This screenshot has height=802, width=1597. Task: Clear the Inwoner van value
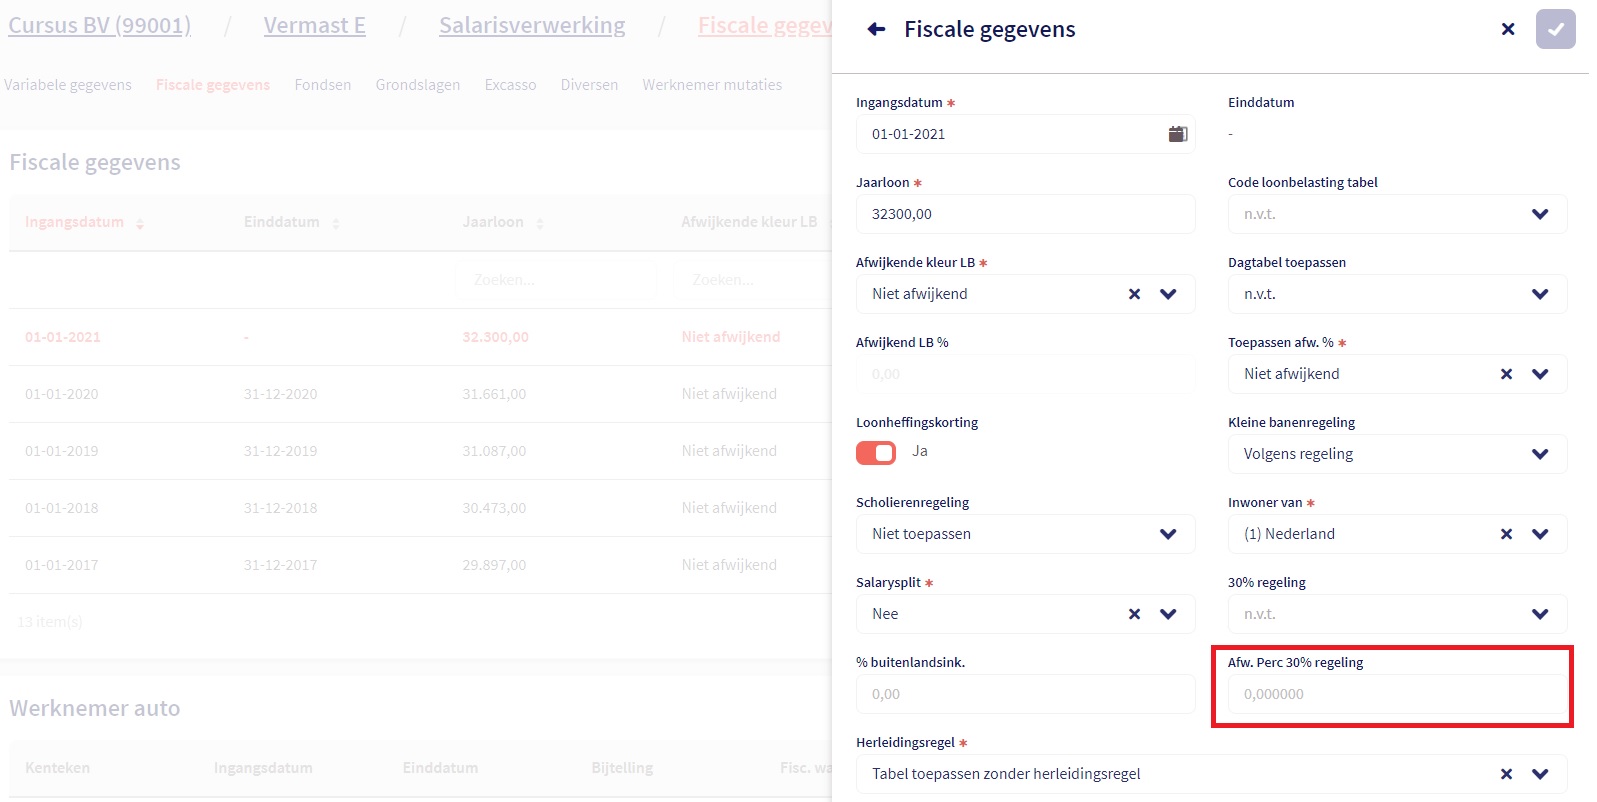point(1506,534)
